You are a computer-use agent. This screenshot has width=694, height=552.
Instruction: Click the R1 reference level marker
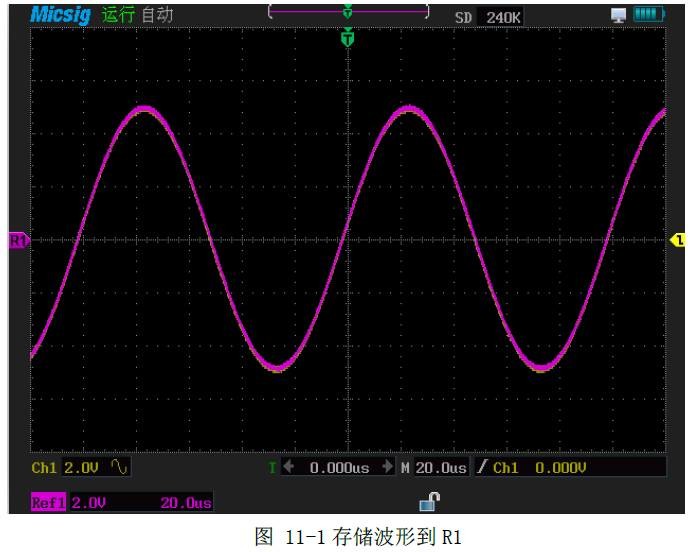19,240
